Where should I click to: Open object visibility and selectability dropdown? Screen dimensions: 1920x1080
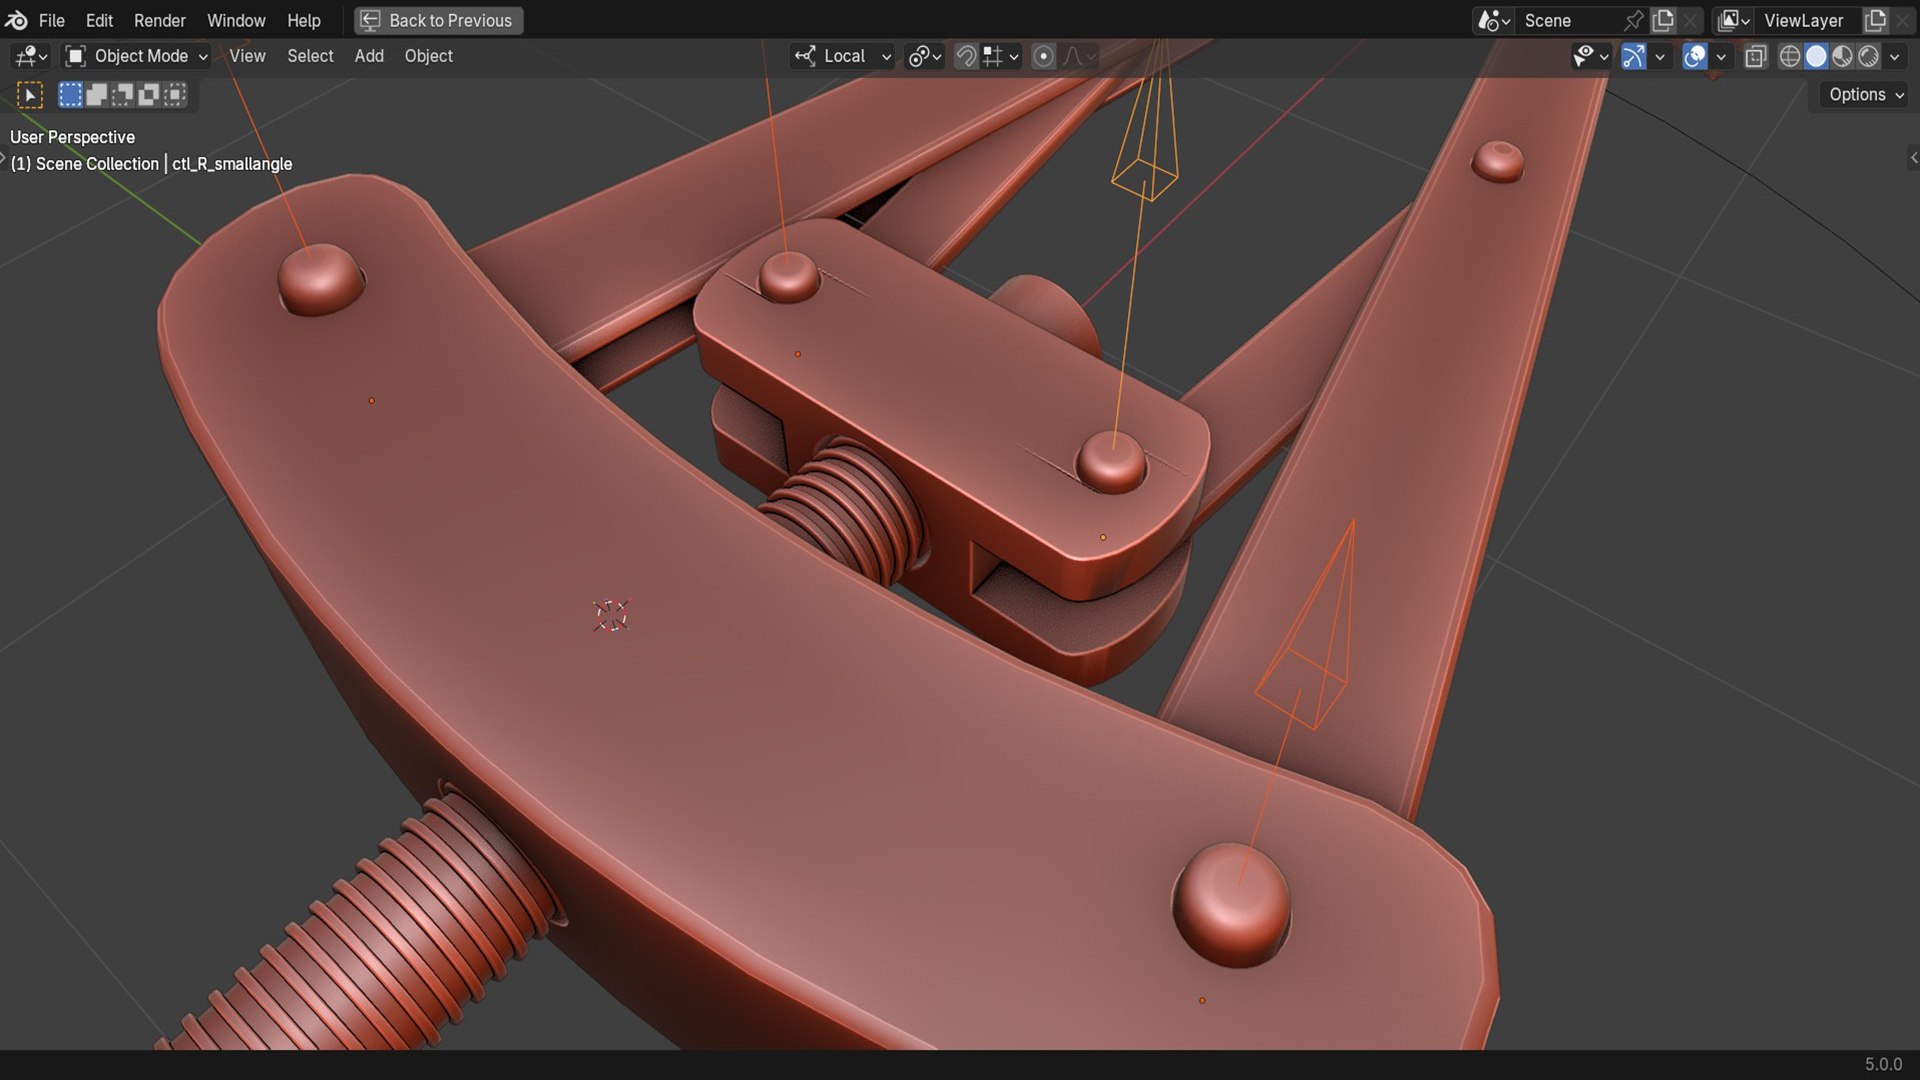(x=1590, y=56)
